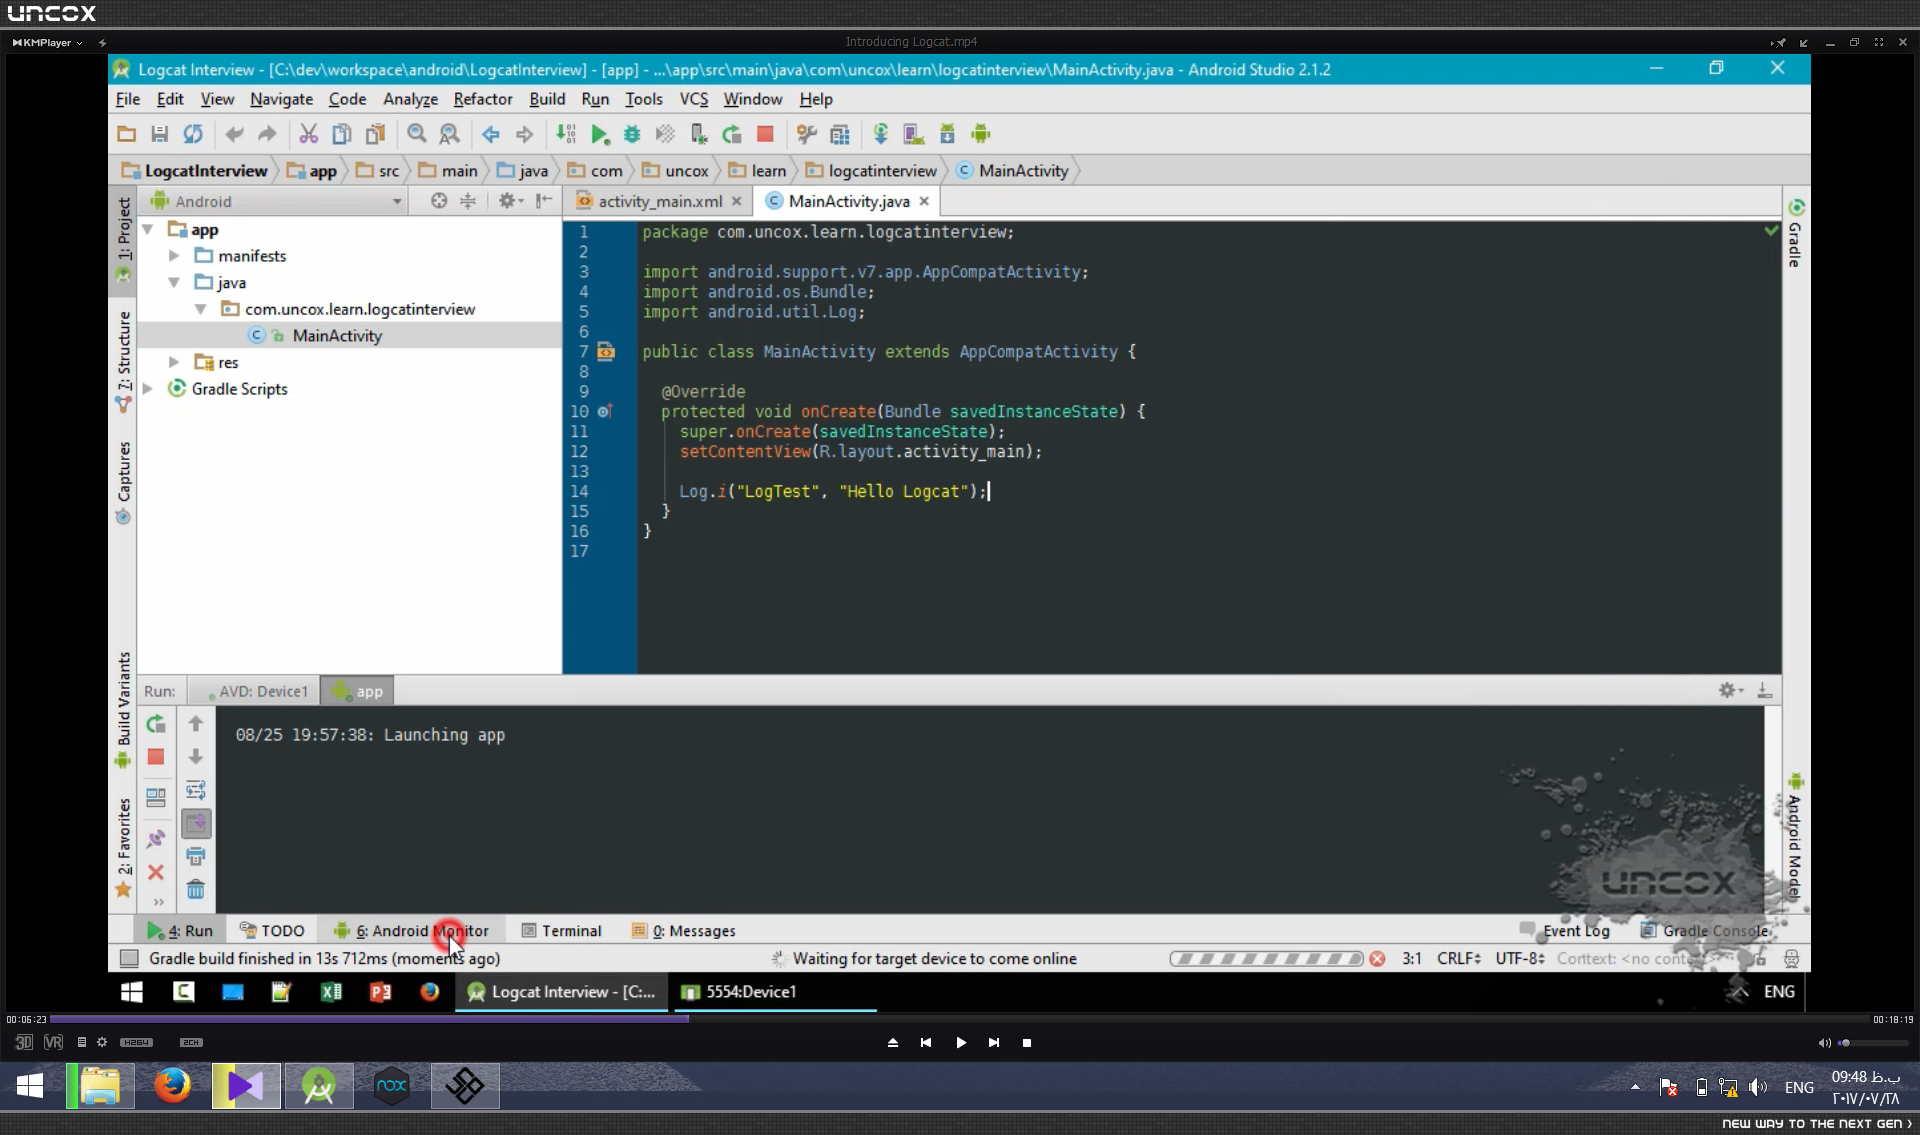Run the app with the green play icon

[599, 134]
